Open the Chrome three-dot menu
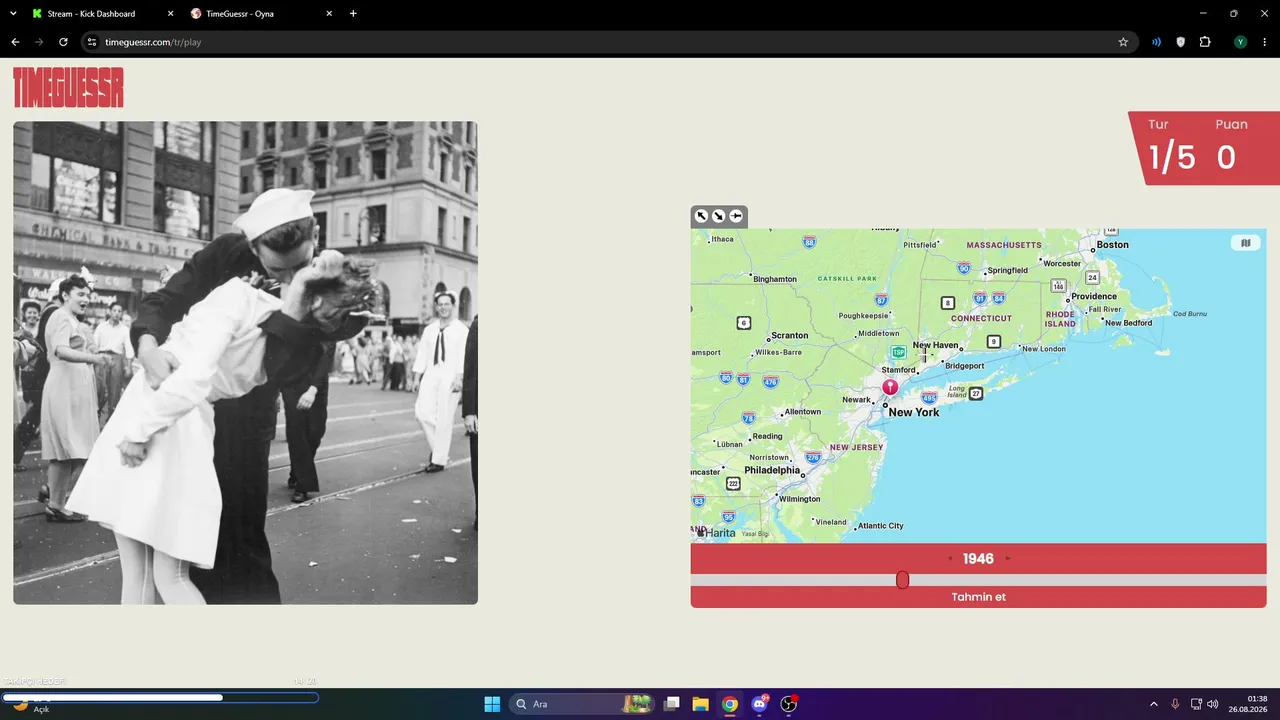This screenshot has height=720, width=1280. point(1264,42)
